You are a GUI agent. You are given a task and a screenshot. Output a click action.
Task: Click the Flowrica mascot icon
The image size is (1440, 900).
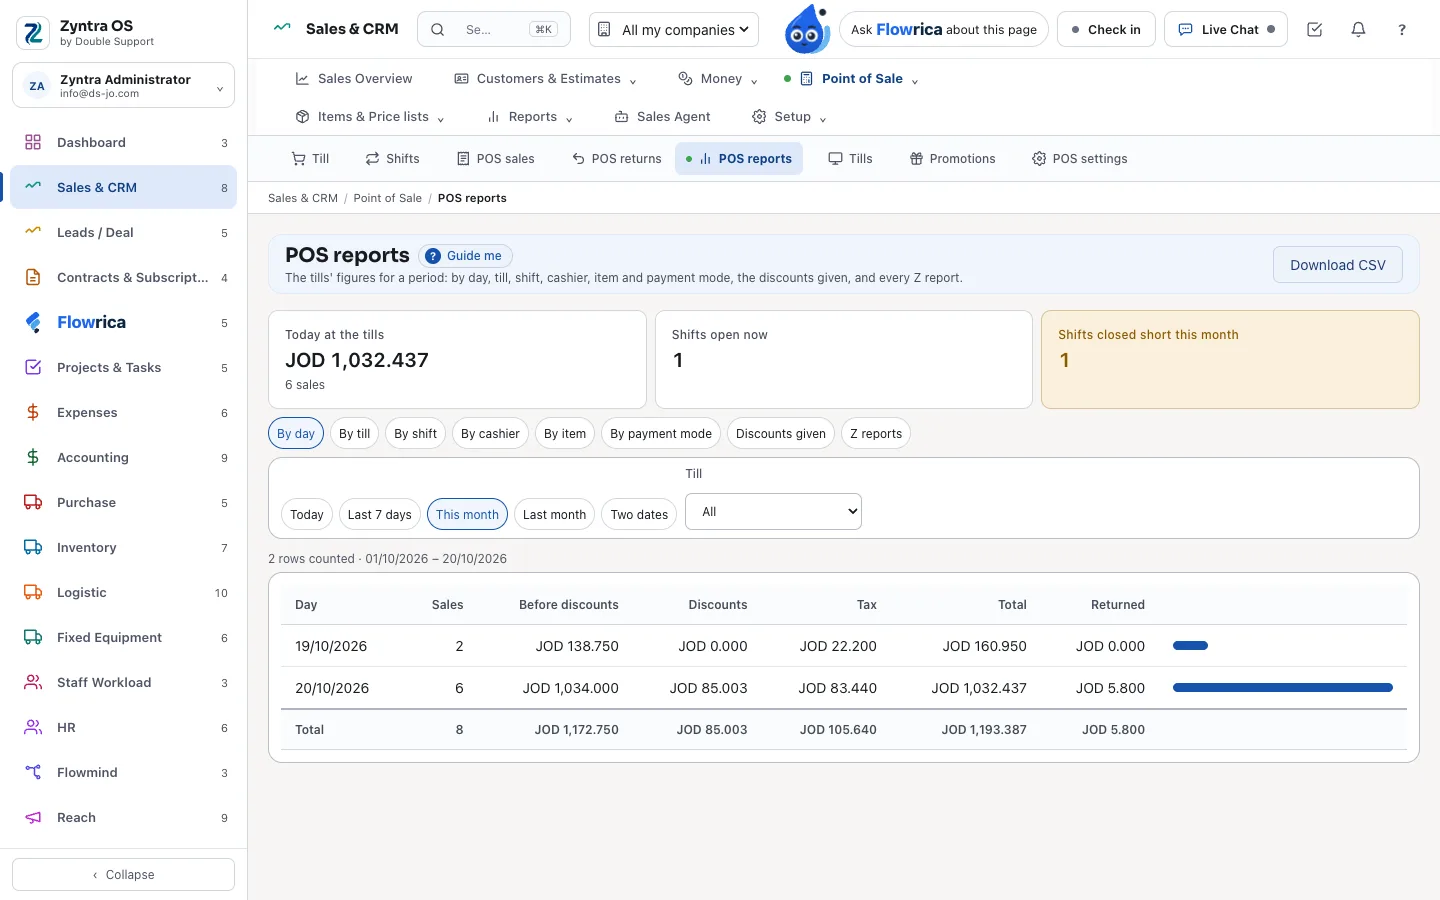click(x=806, y=30)
